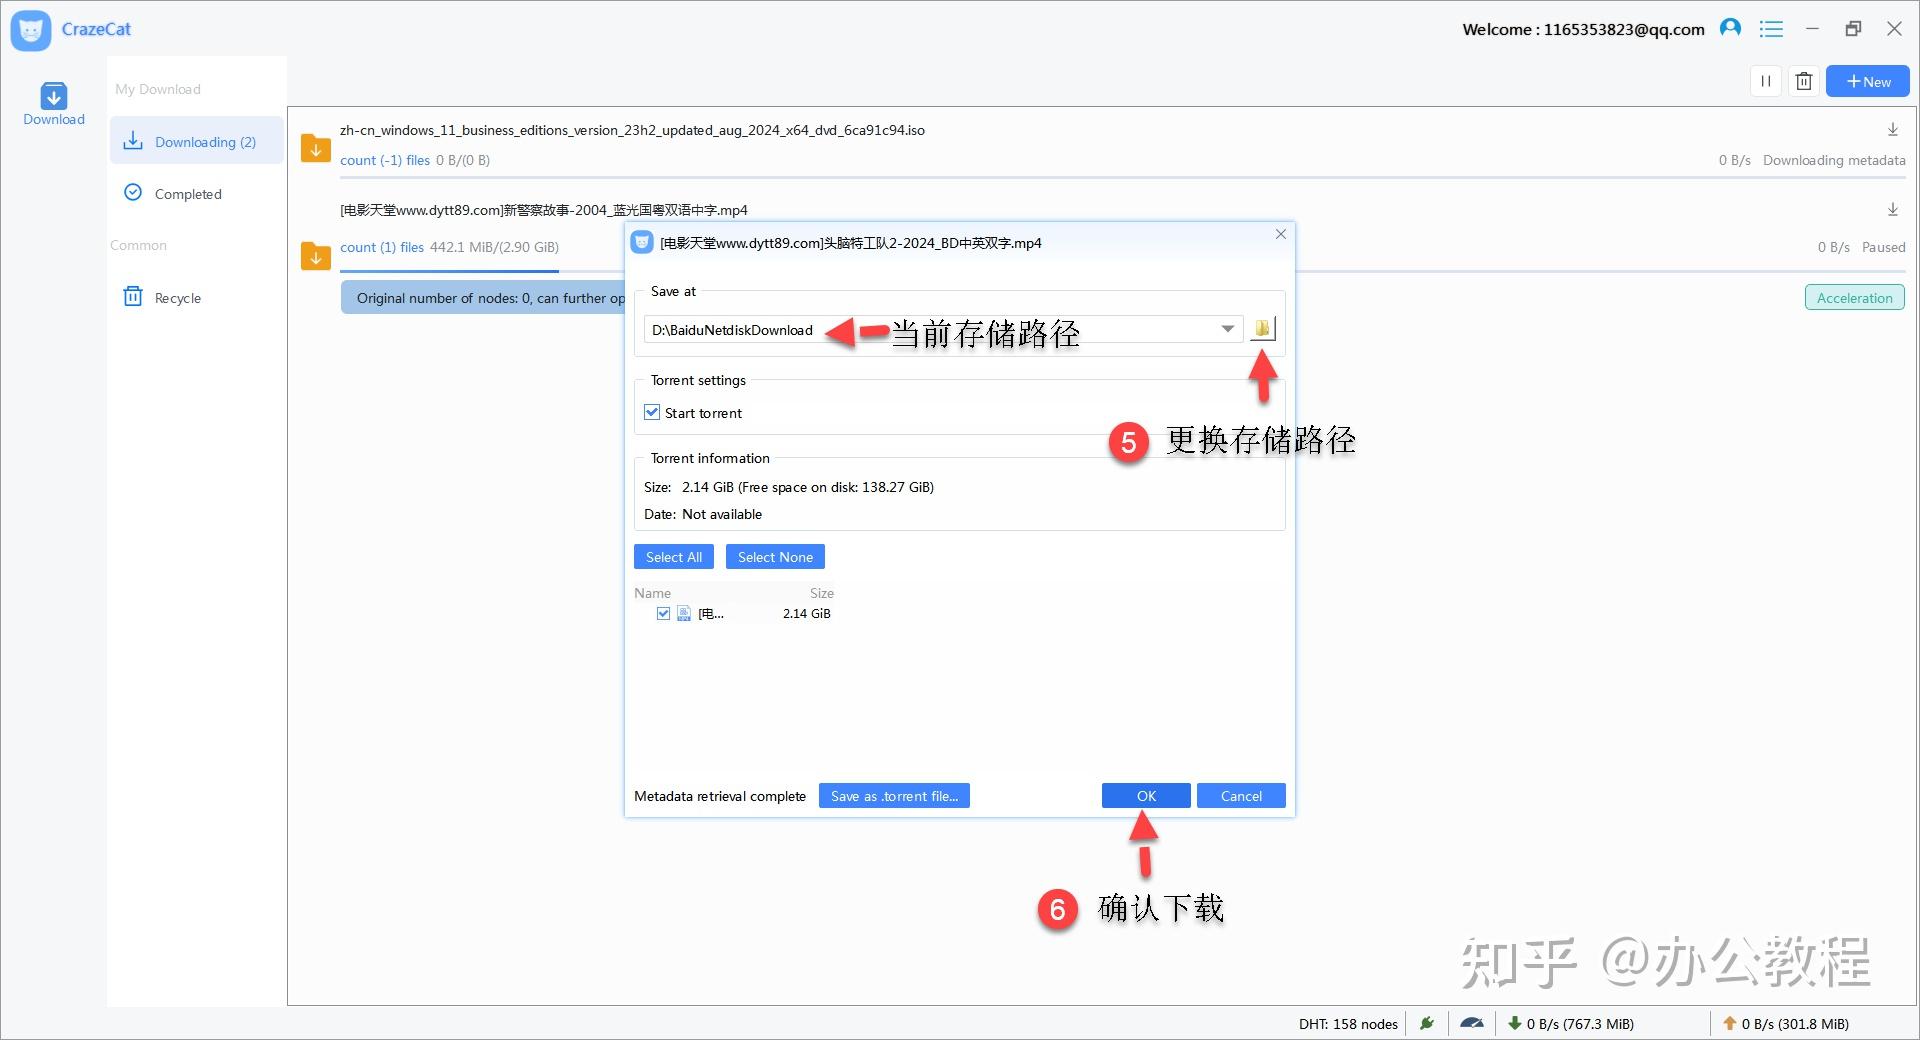Open the Recycle section
The height and width of the screenshot is (1040, 1920).
pos(163,297)
